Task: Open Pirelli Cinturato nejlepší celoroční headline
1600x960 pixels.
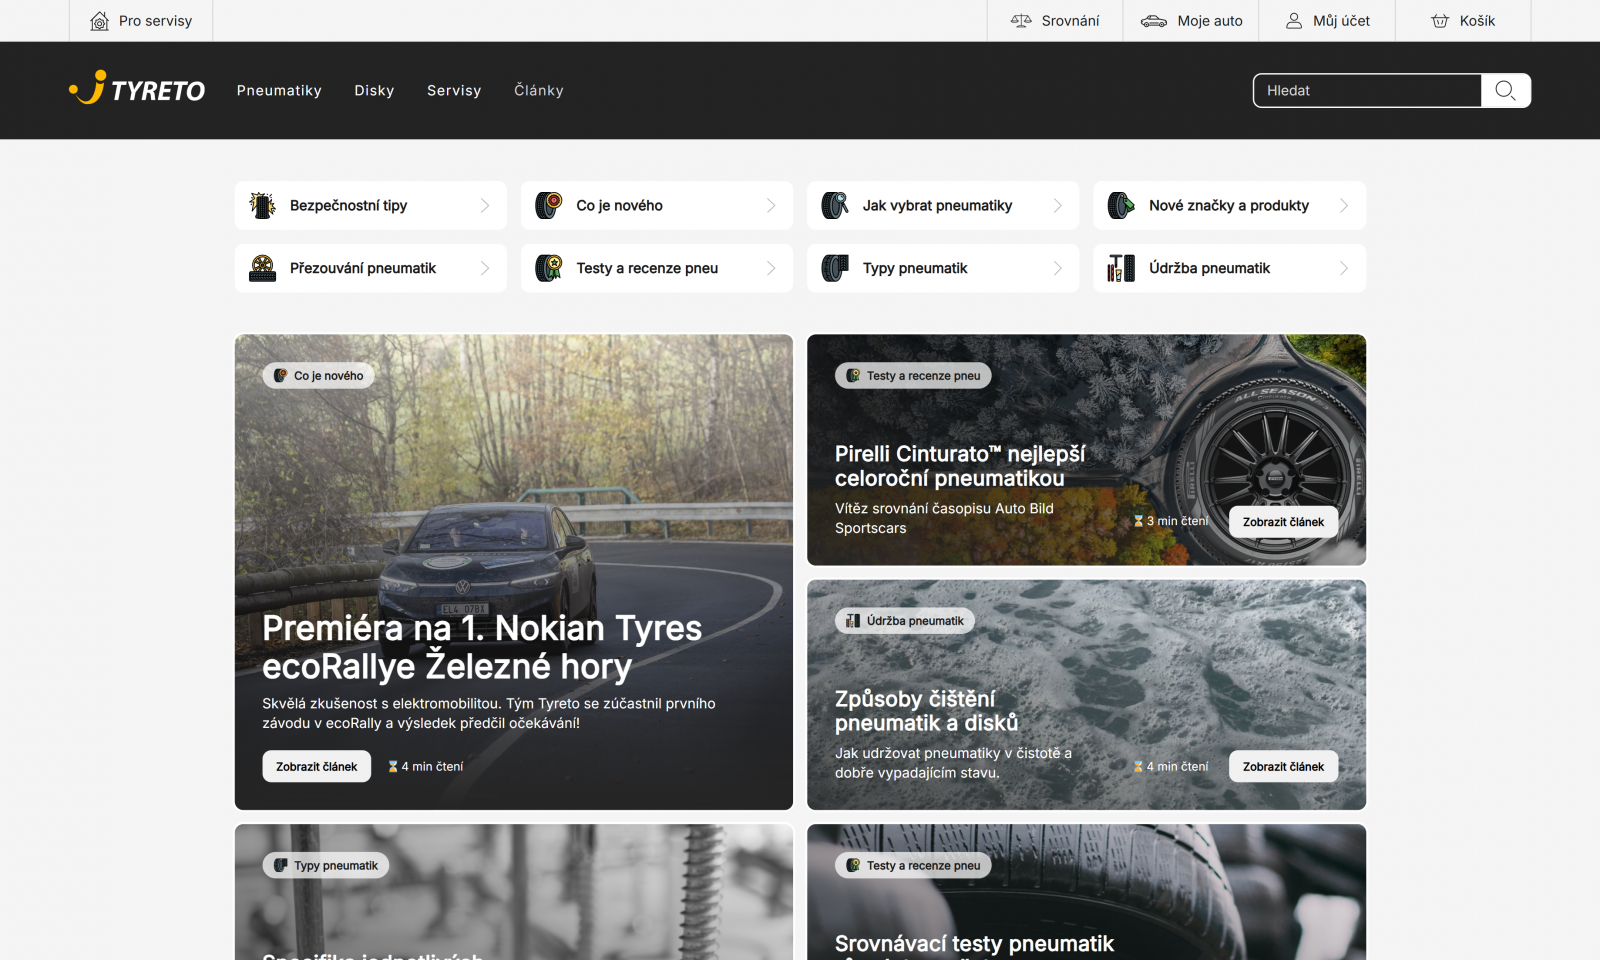Action: pyautogui.click(x=960, y=466)
